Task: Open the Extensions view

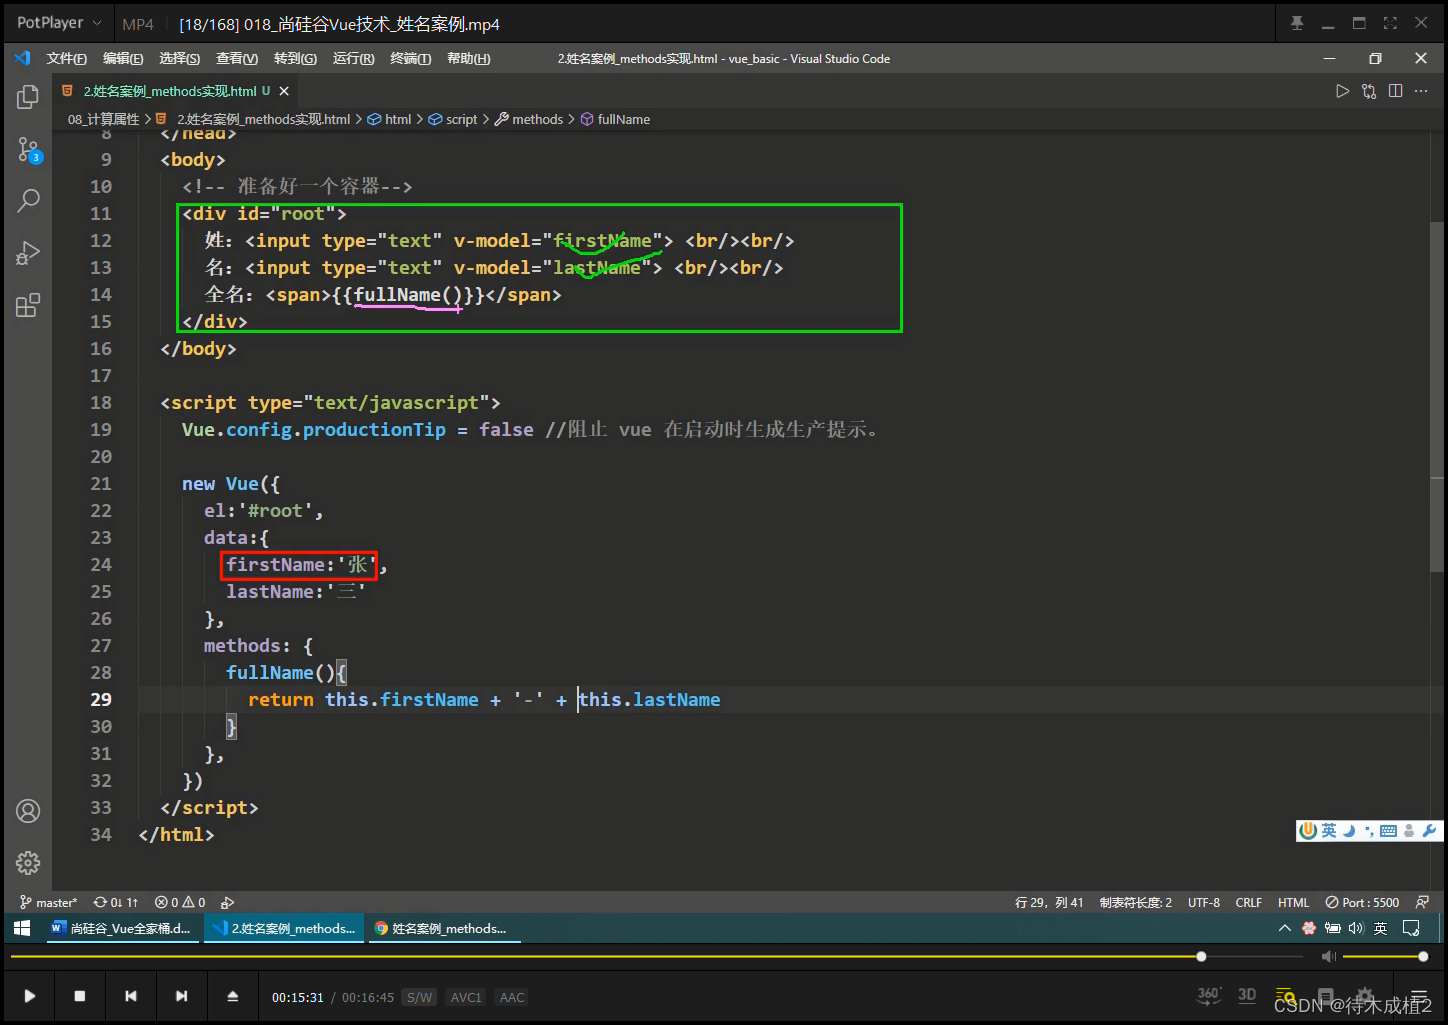Action: click(28, 305)
